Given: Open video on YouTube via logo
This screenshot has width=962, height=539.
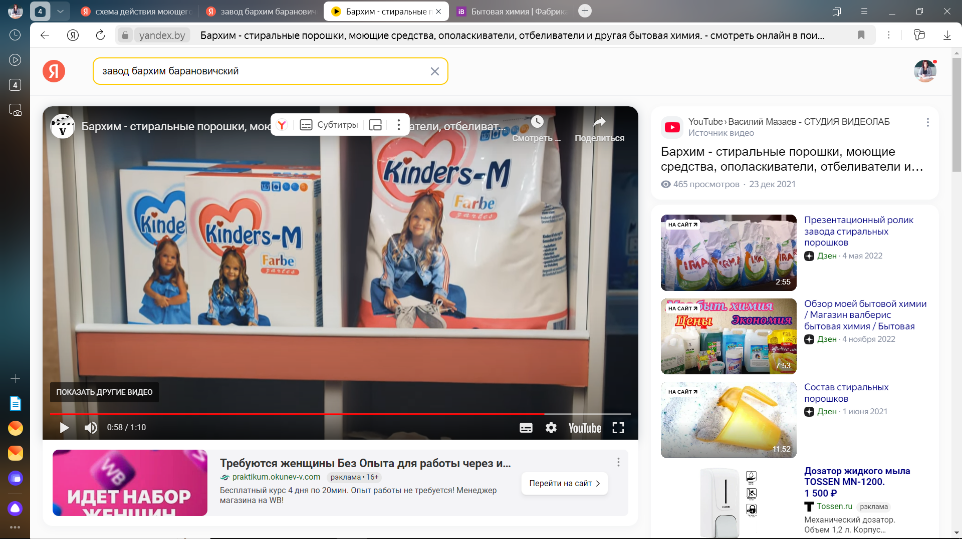Looking at the screenshot, I should (x=585, y=428).
